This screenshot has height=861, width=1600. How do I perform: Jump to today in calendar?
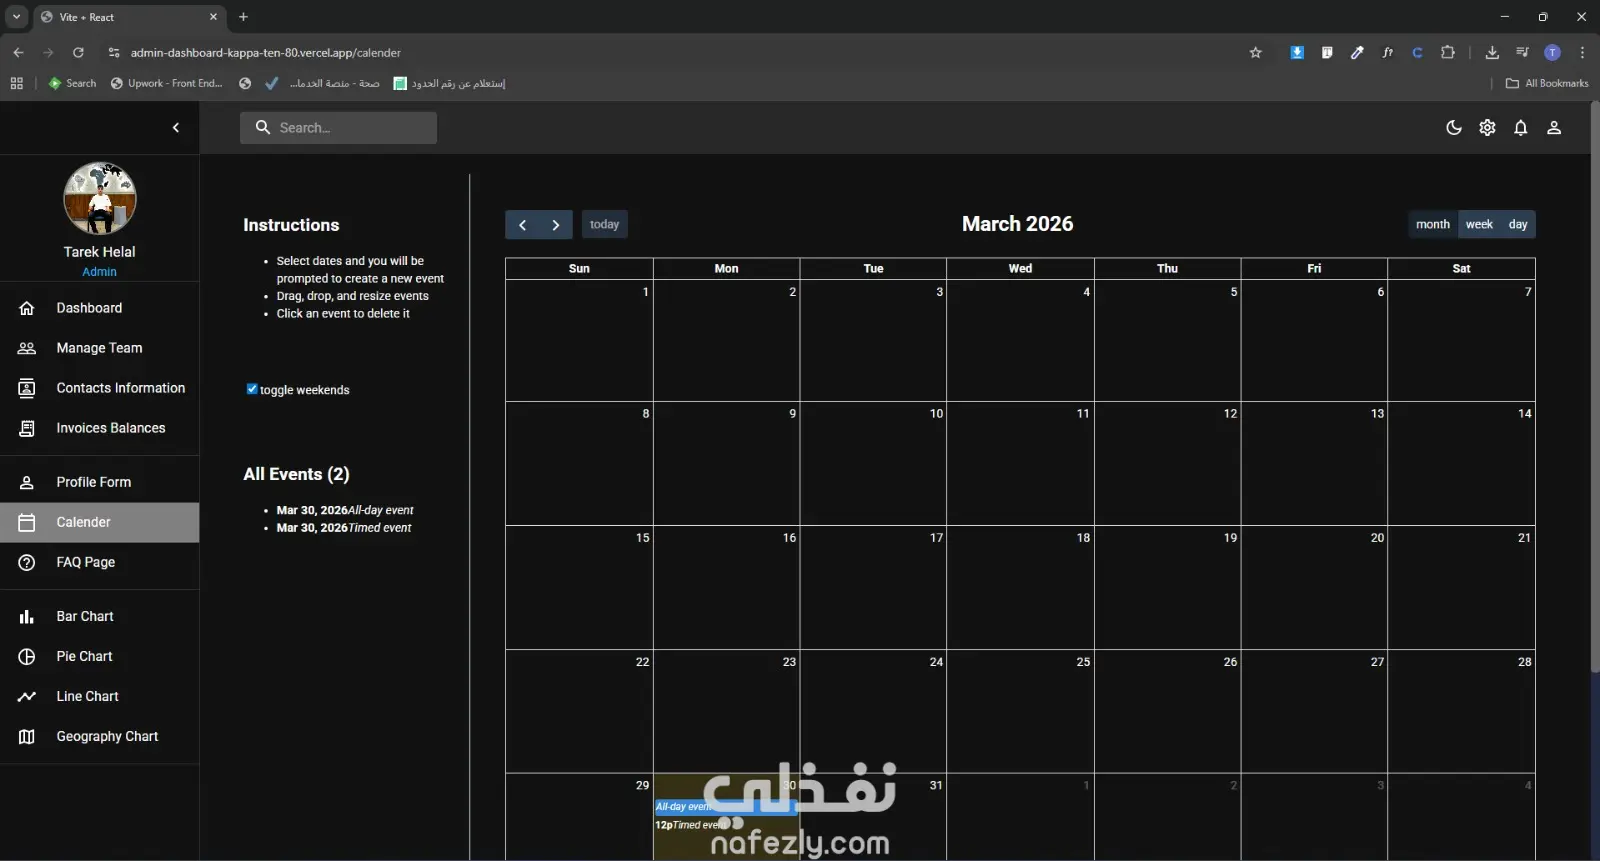[x=605, y=224]
